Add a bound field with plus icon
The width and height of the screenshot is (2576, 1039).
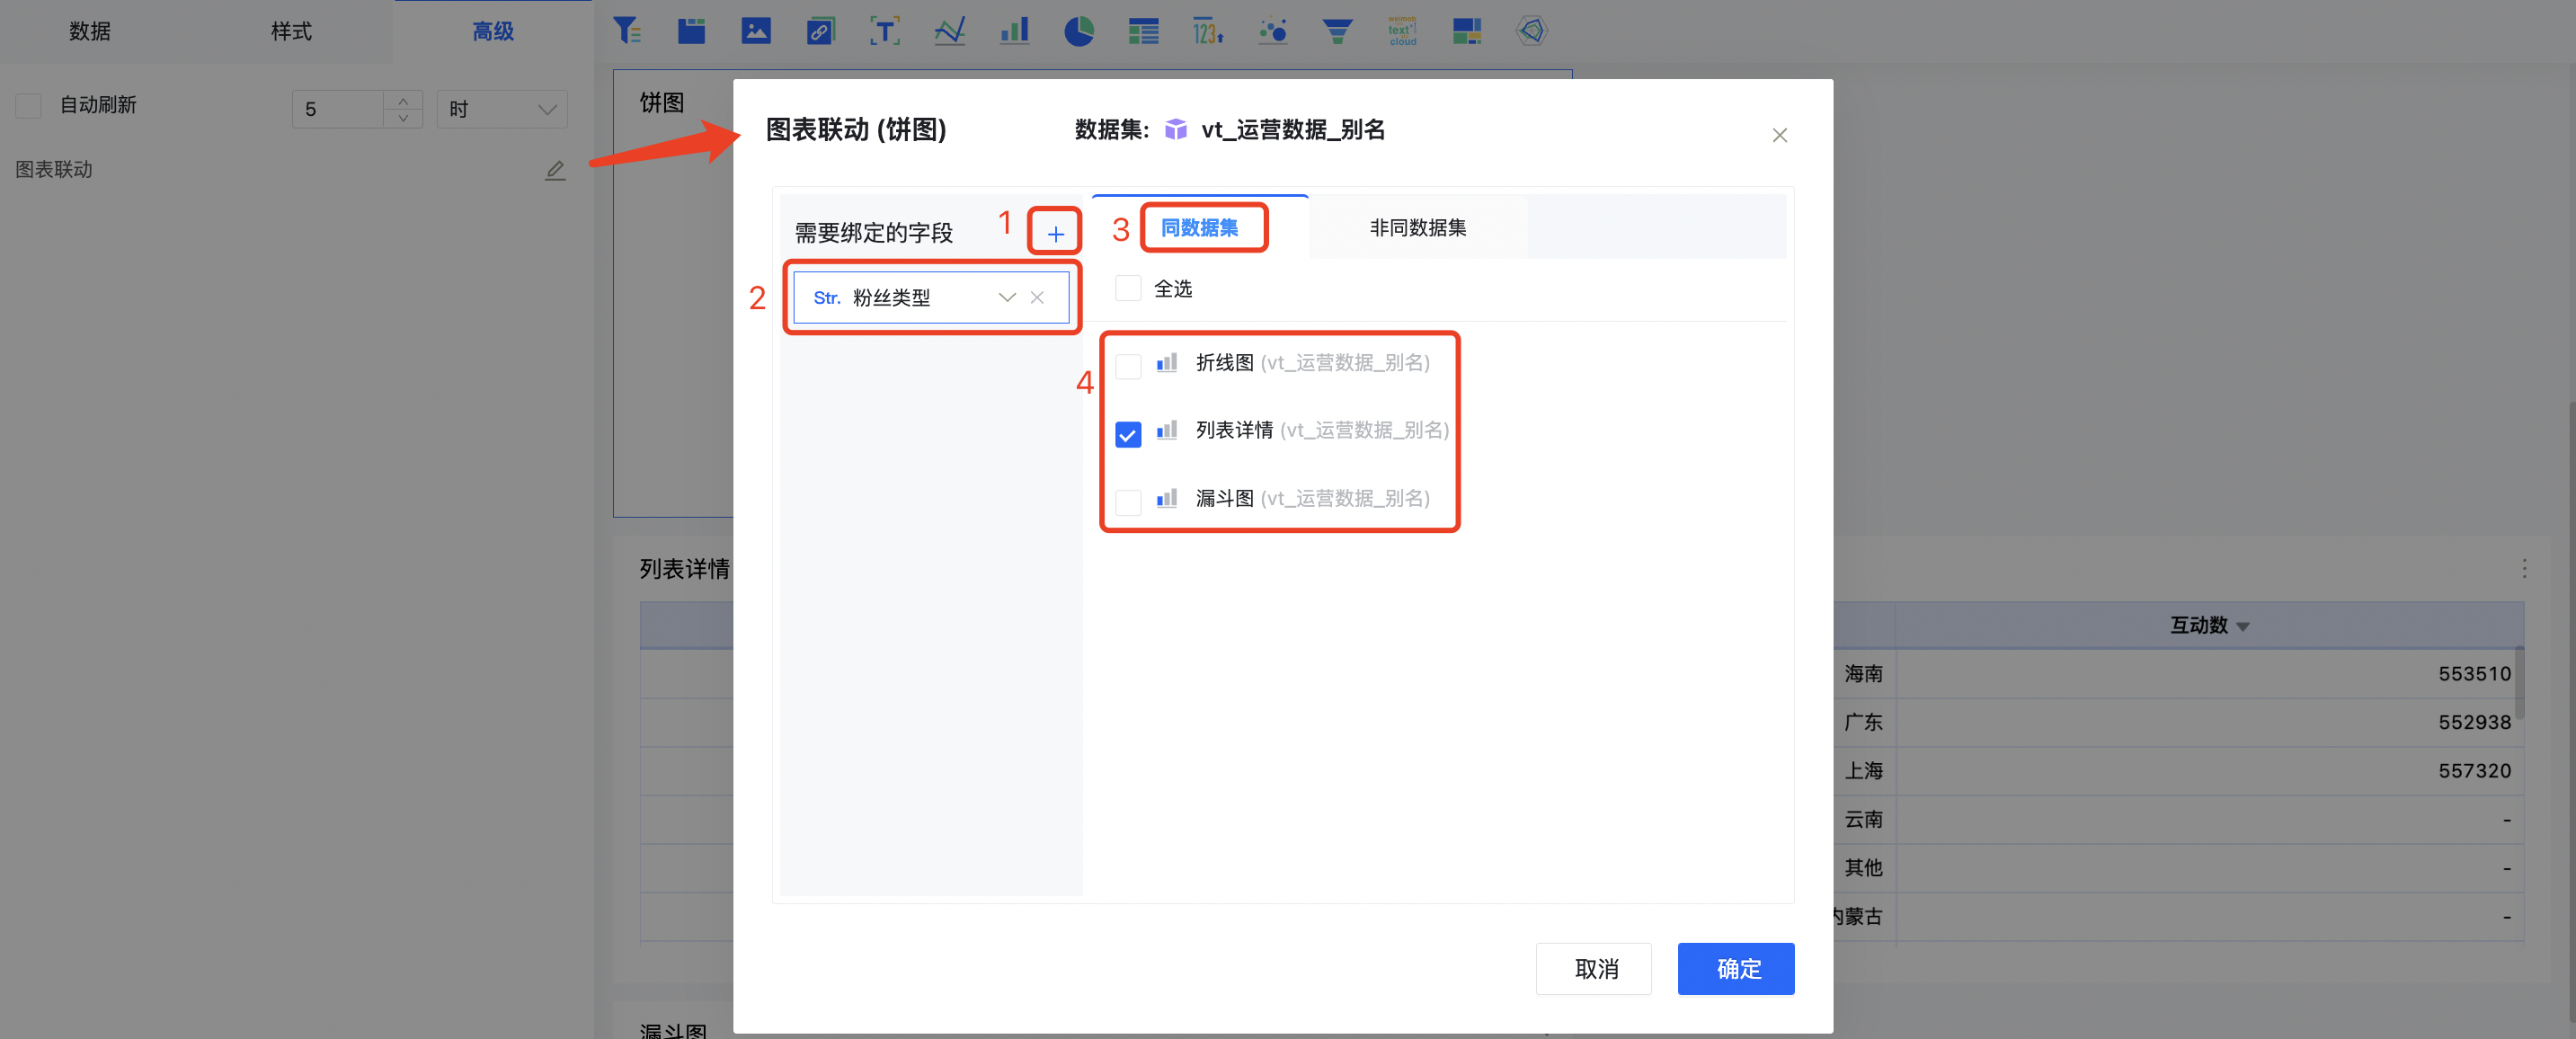click(x=1055, y=234)
